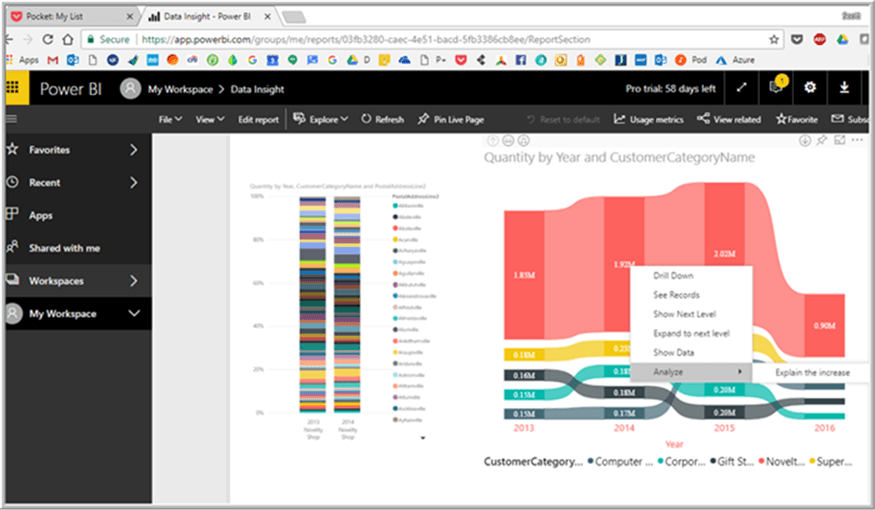The width and height of the screenshot is (875, 510).
Task: Open Analyze submenu in context menu
Action: pos(691,372)
